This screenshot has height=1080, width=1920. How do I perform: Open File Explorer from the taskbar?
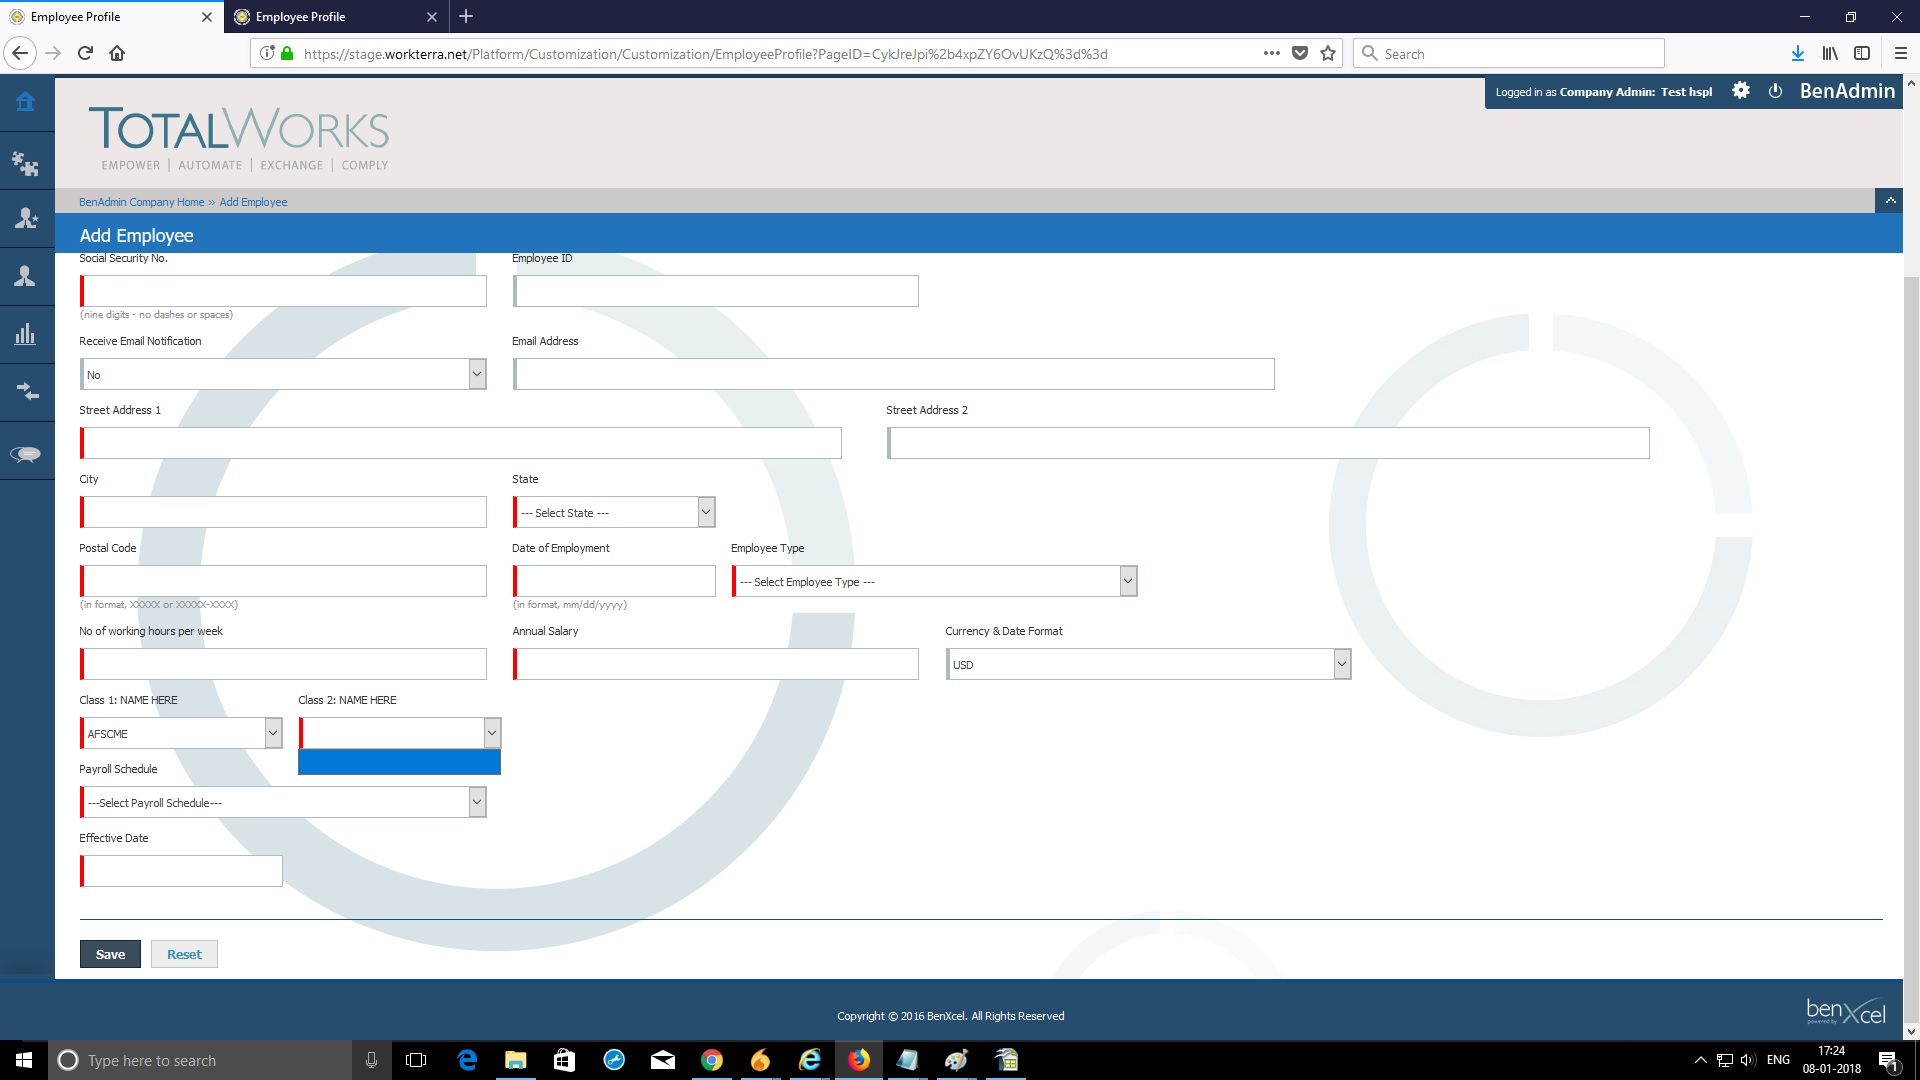pos(516,1060)
